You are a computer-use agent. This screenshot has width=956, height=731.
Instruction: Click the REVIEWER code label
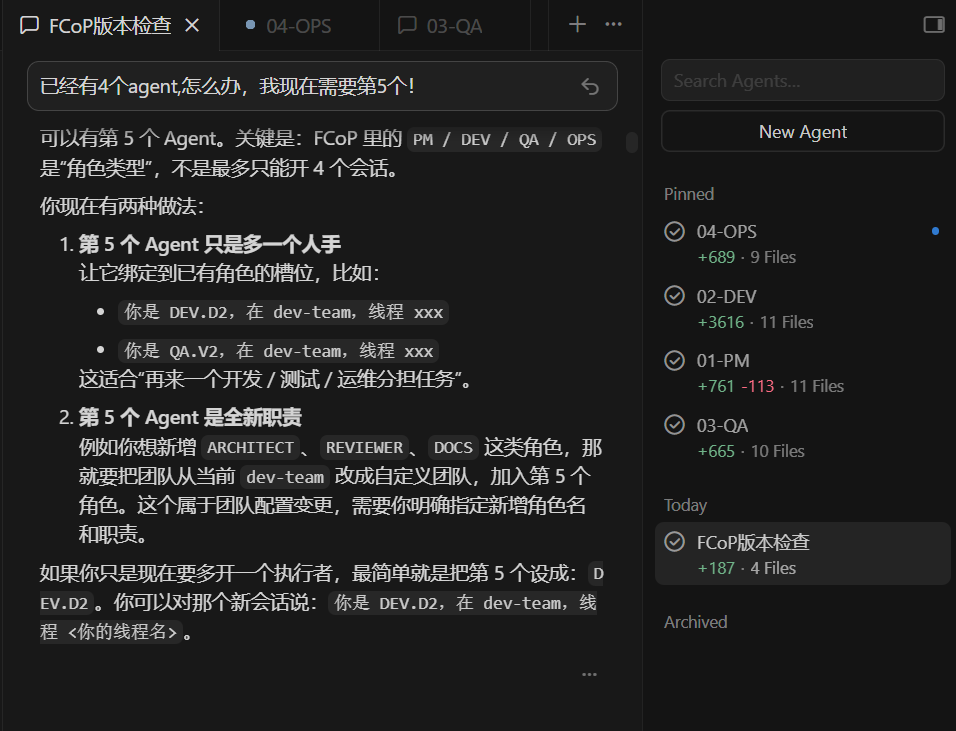(364, 448)
